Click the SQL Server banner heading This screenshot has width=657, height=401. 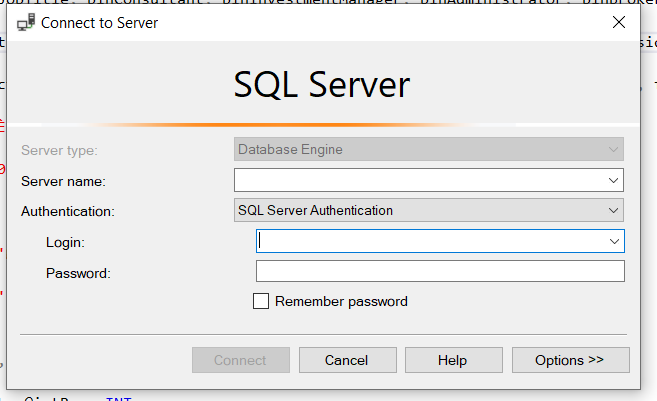click(321, 85)
